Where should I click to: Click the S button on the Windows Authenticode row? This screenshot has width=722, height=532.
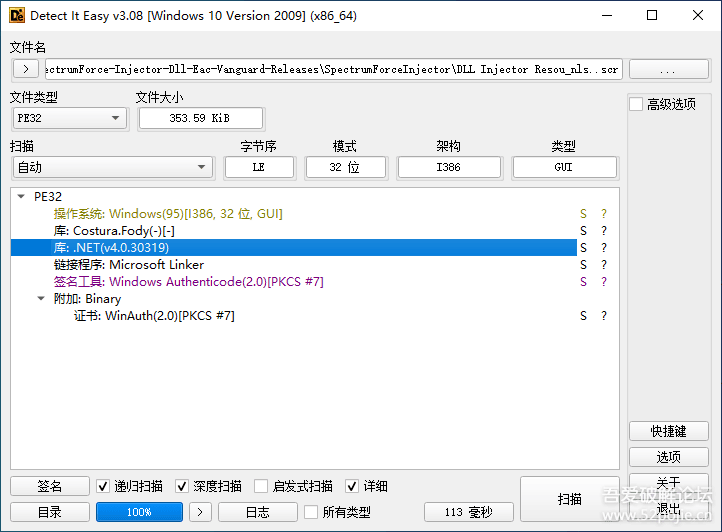(583, 282)
